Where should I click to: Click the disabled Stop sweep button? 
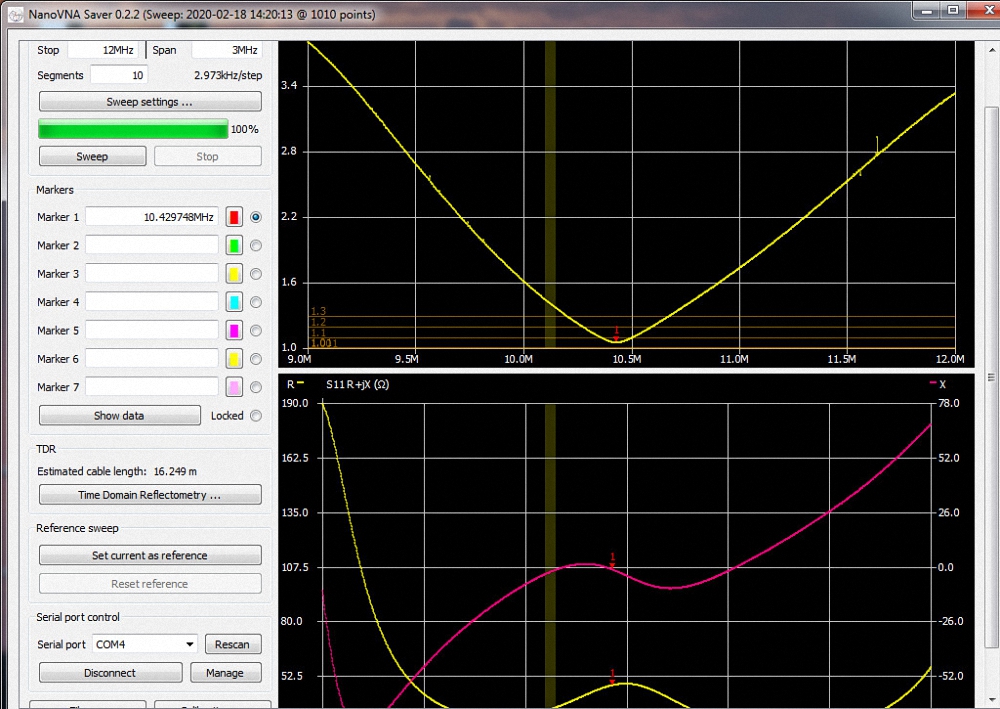coord(208,157)
